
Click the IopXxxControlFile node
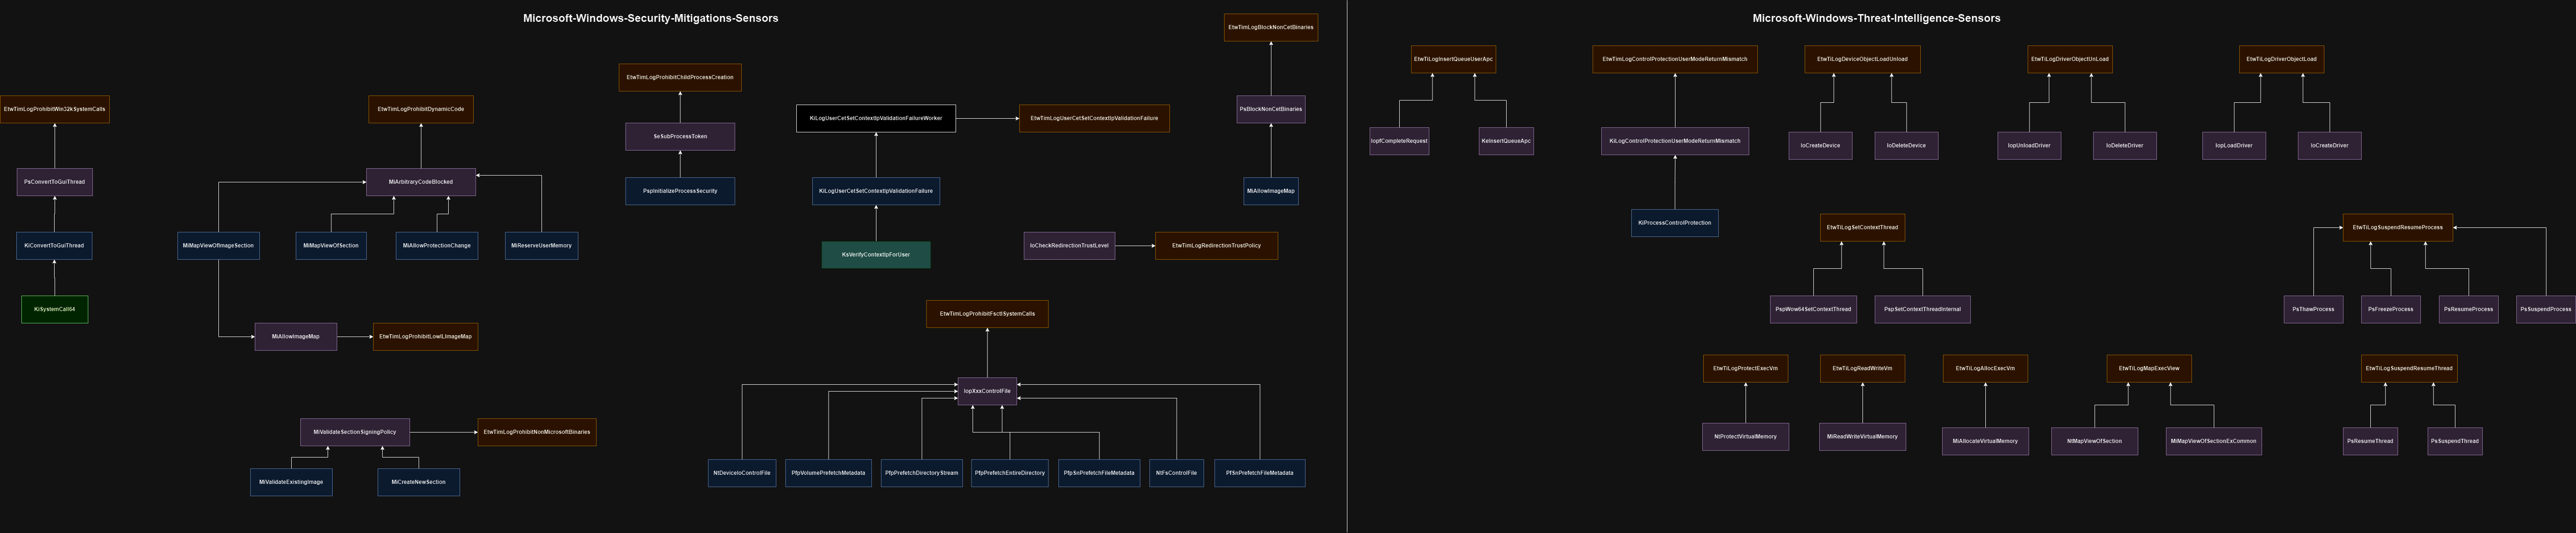point(987,391)
